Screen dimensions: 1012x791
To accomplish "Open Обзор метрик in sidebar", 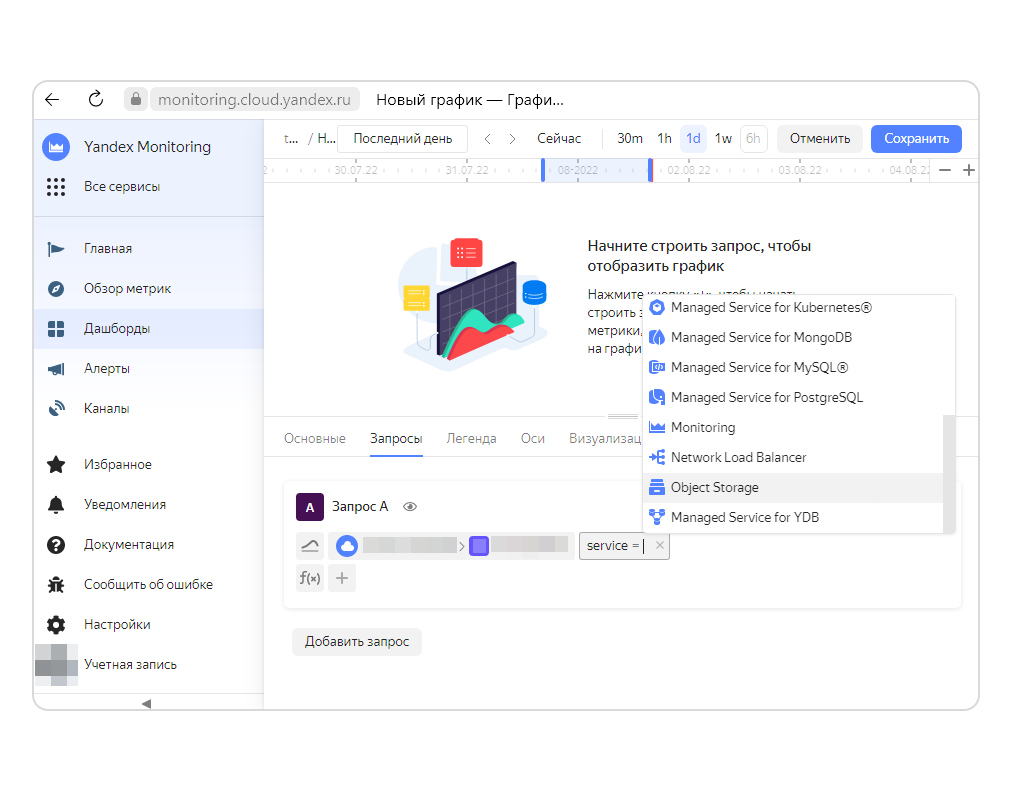I will point(148,289).
